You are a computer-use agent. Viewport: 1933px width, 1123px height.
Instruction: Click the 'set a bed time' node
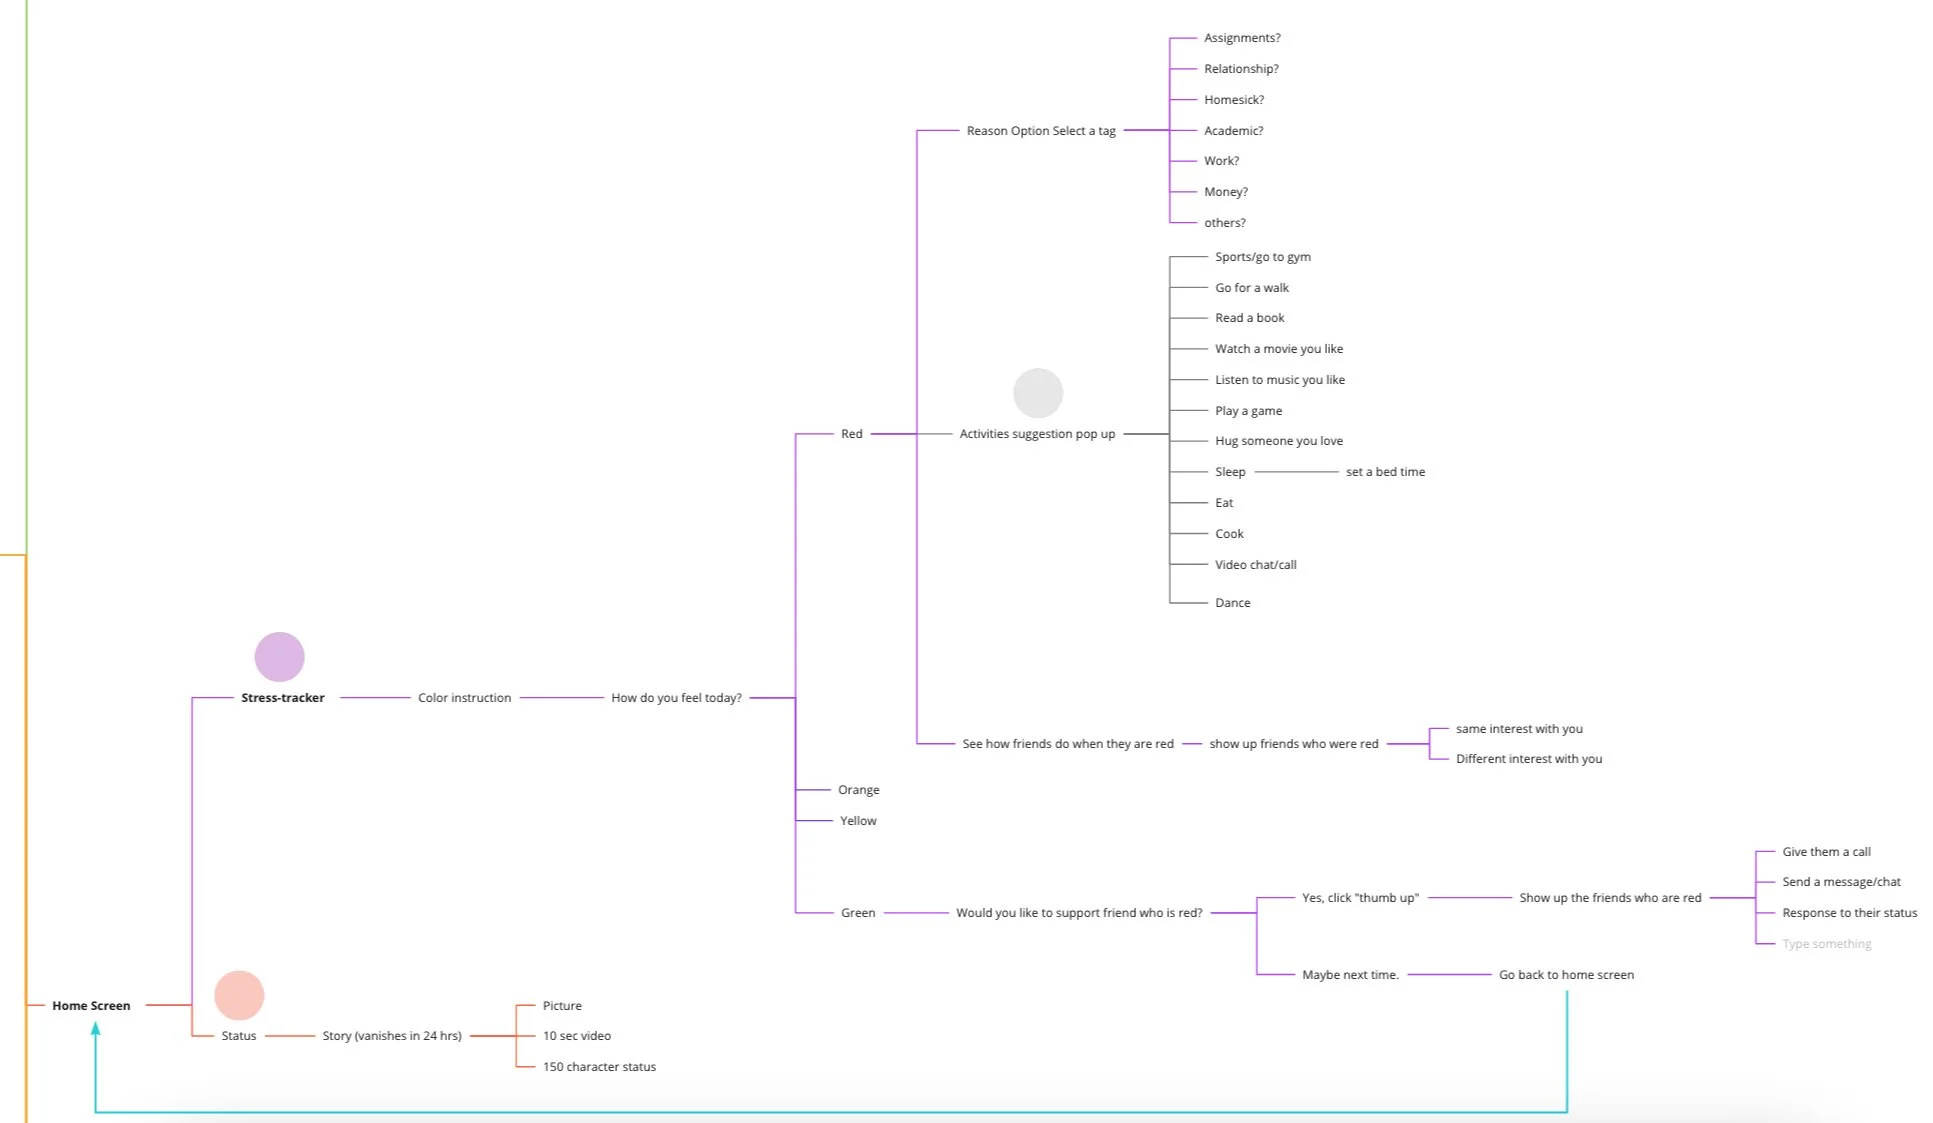click(x=1385, y=472)
